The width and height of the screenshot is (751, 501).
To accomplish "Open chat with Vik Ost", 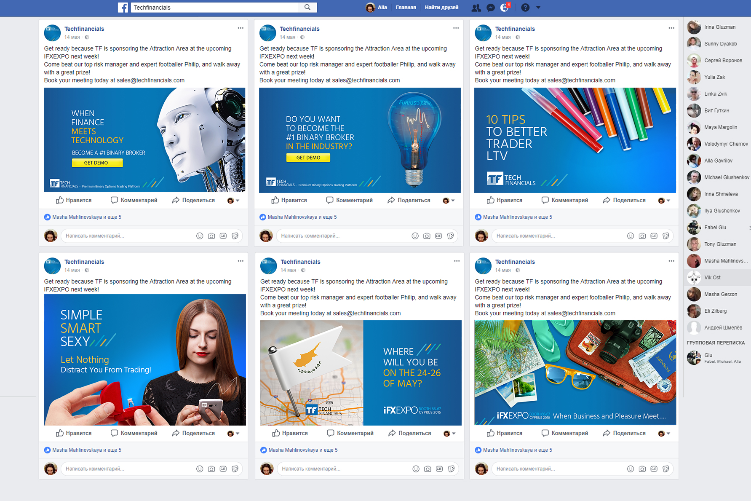I will click(717, 277).
